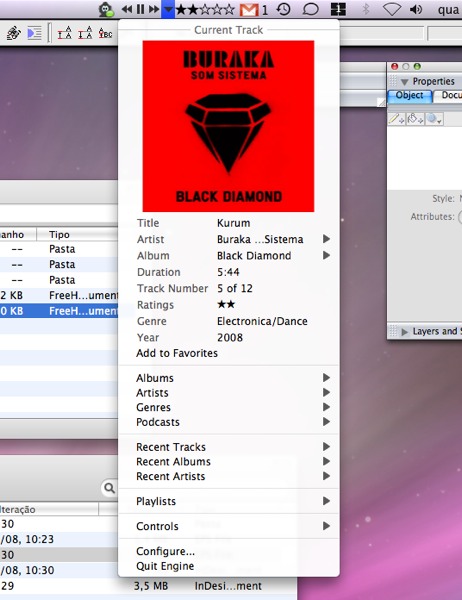Switch to Document tab in Properties panel

coord(449,96)
